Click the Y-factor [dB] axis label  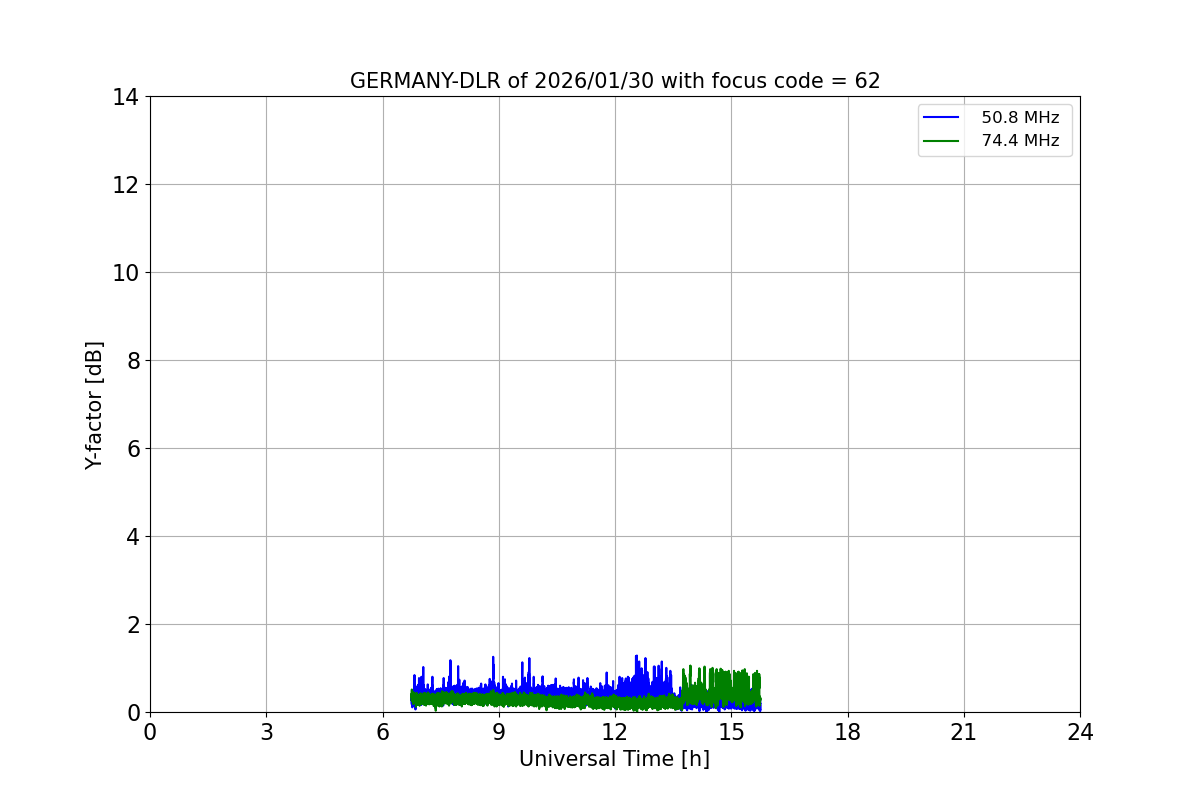point(94,405)
